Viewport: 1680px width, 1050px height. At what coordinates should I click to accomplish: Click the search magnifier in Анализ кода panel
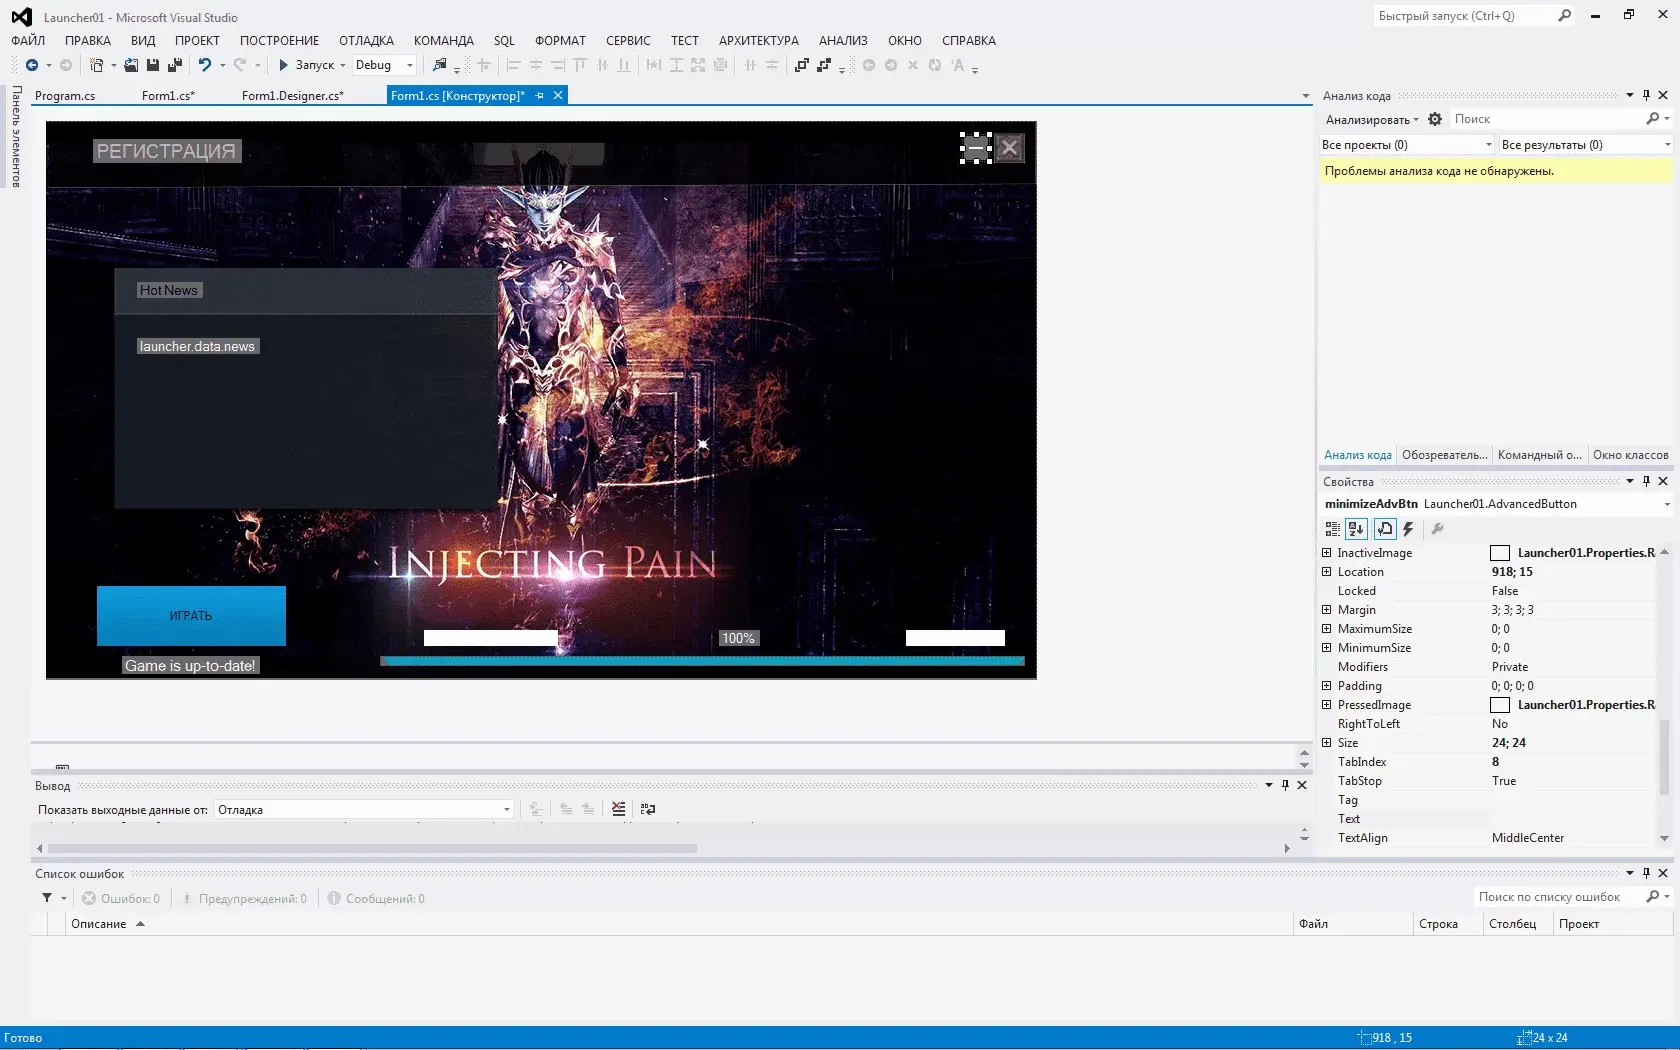[1653, 118]
